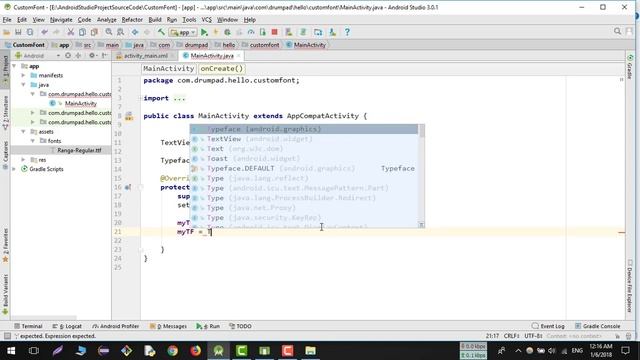Screen dimensions: 640x360
Task: Toggle the Favorites side tool window
Action: (5, 246)
